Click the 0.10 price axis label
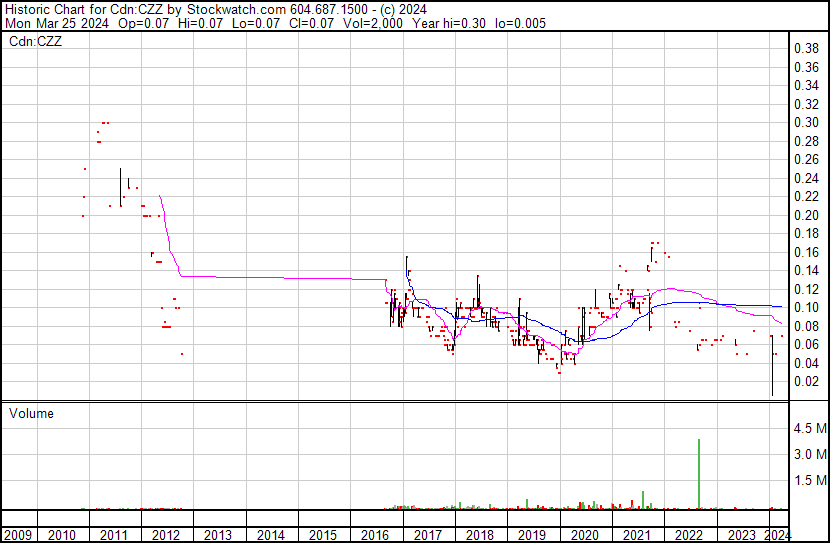Image resolution: width=830 pixels, height=543 pixels. [806, 308]
